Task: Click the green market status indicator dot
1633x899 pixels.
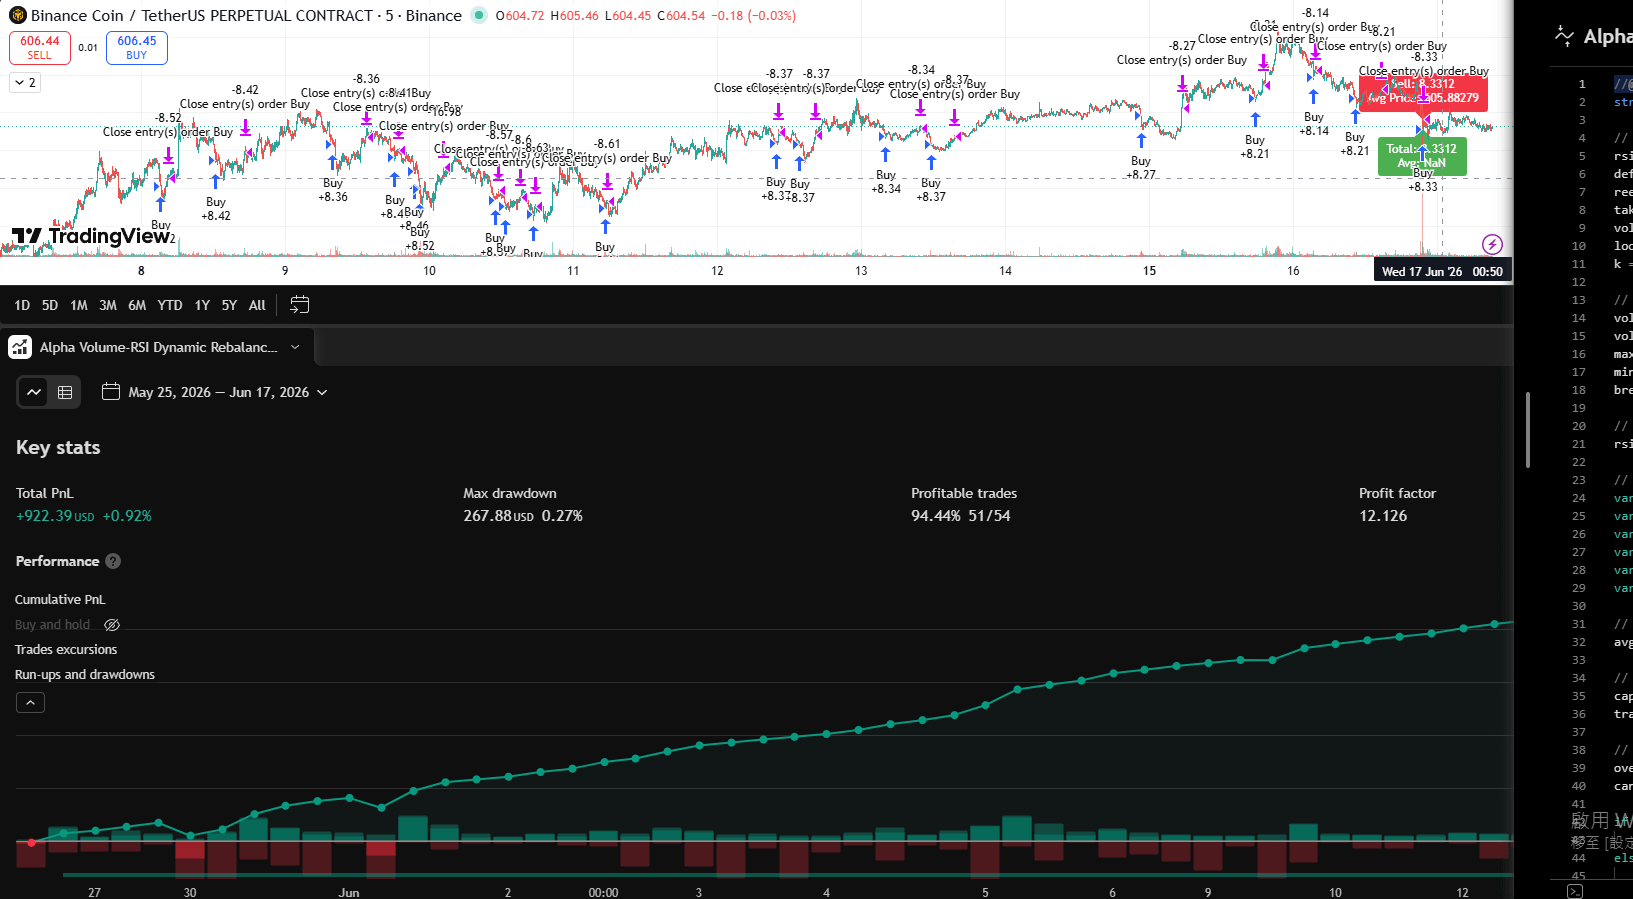Action: coord(479,15)
